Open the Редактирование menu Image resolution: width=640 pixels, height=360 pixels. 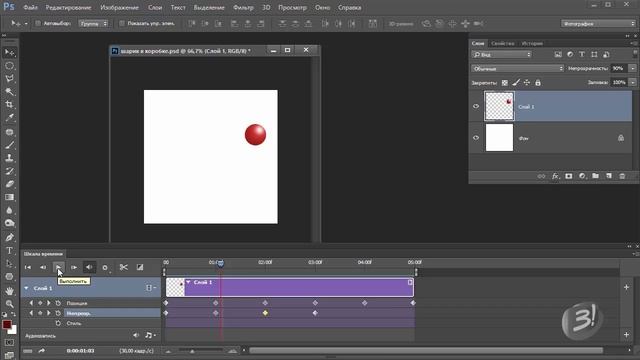pyautogui.click(x=68, y=7)
